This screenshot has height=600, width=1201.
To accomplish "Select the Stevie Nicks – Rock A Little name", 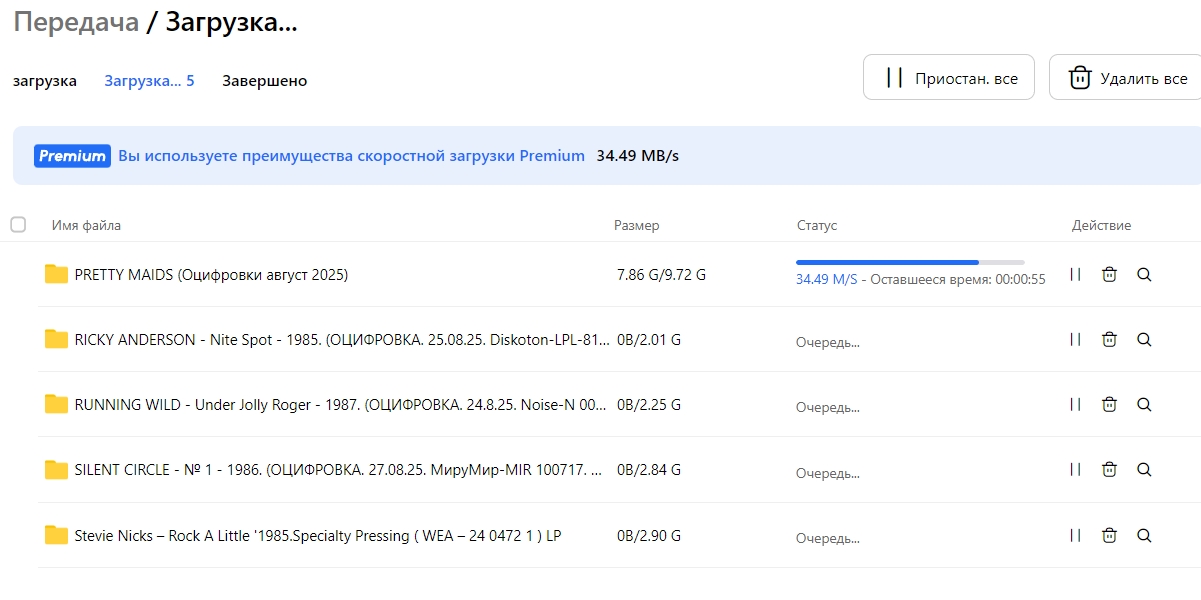I will click(x=318, y=535).
